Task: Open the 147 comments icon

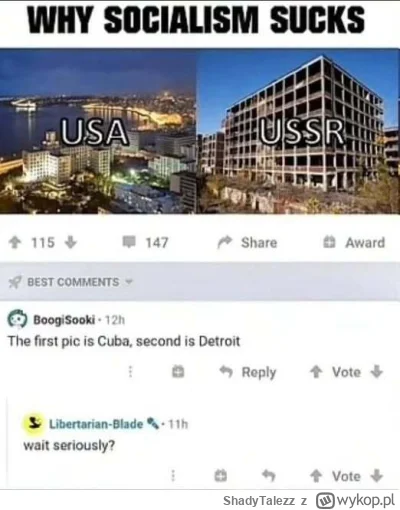Action: (129, 242)
